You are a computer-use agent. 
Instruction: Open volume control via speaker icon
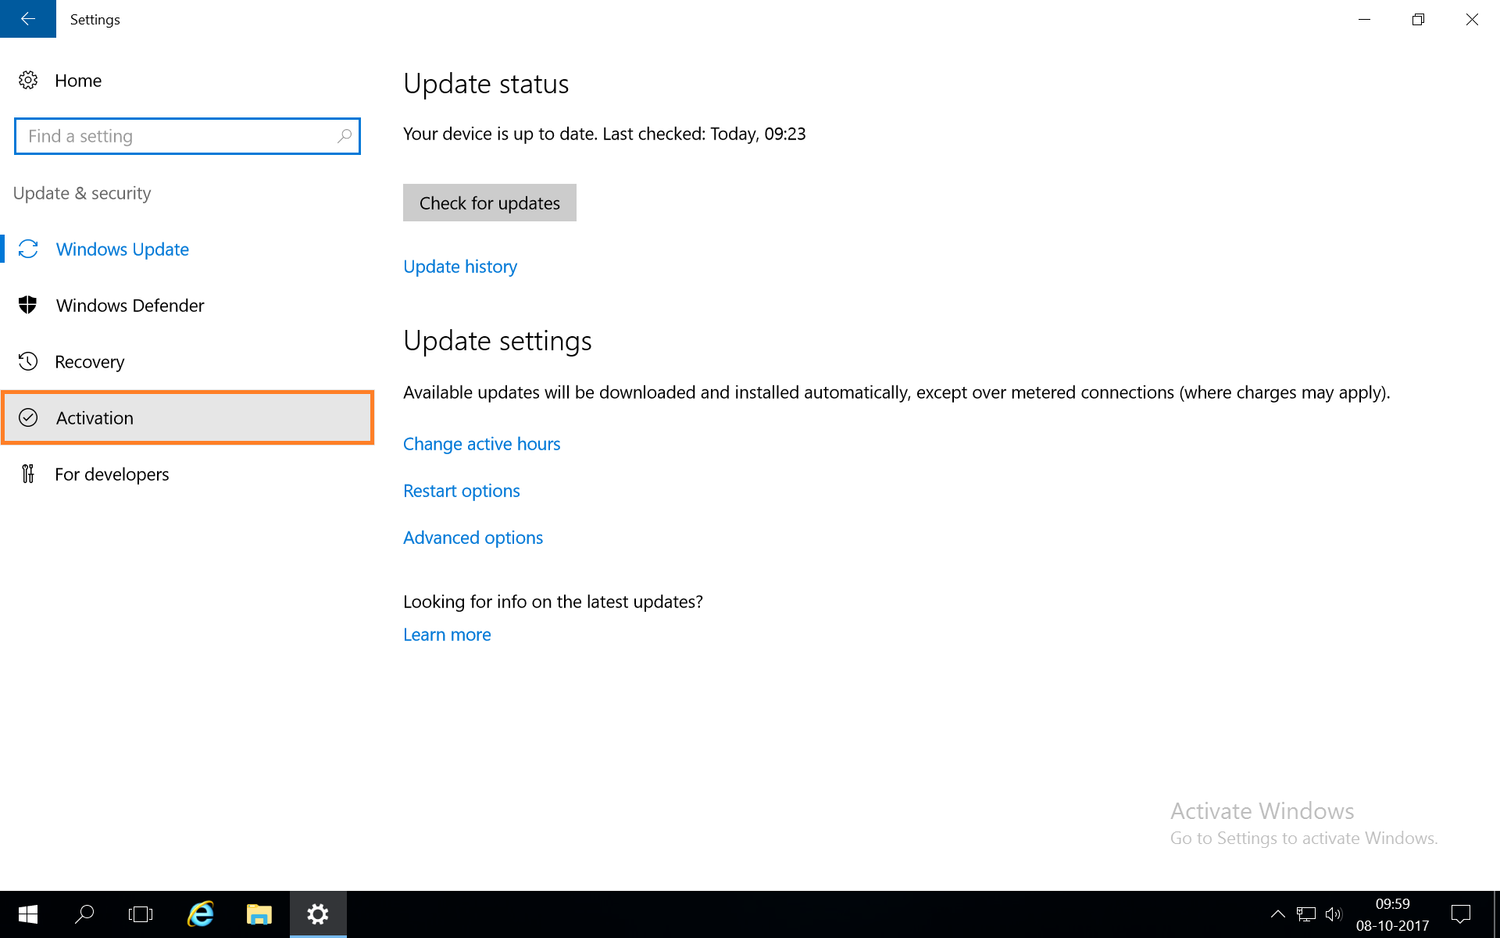click(1334, 914)
